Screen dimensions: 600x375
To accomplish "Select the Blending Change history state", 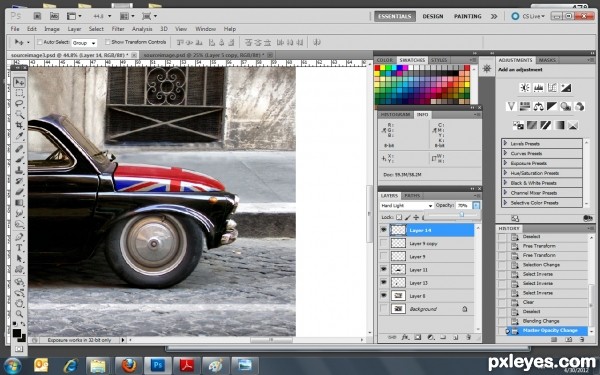I will click(x=541, y=321).
